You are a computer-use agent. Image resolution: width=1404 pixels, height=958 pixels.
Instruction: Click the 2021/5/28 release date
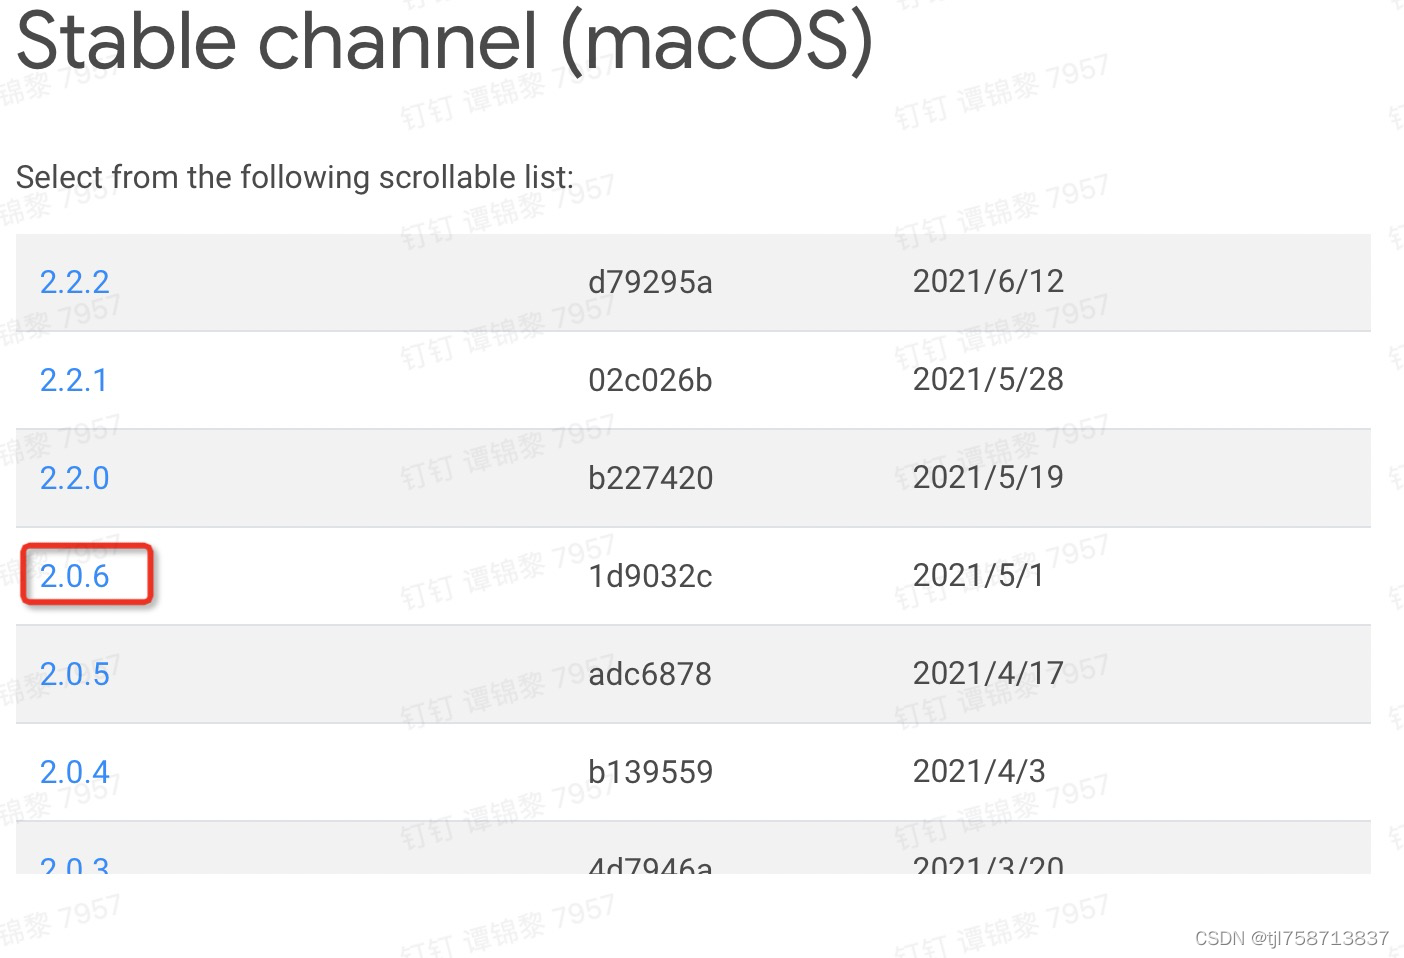click(988, 379)
